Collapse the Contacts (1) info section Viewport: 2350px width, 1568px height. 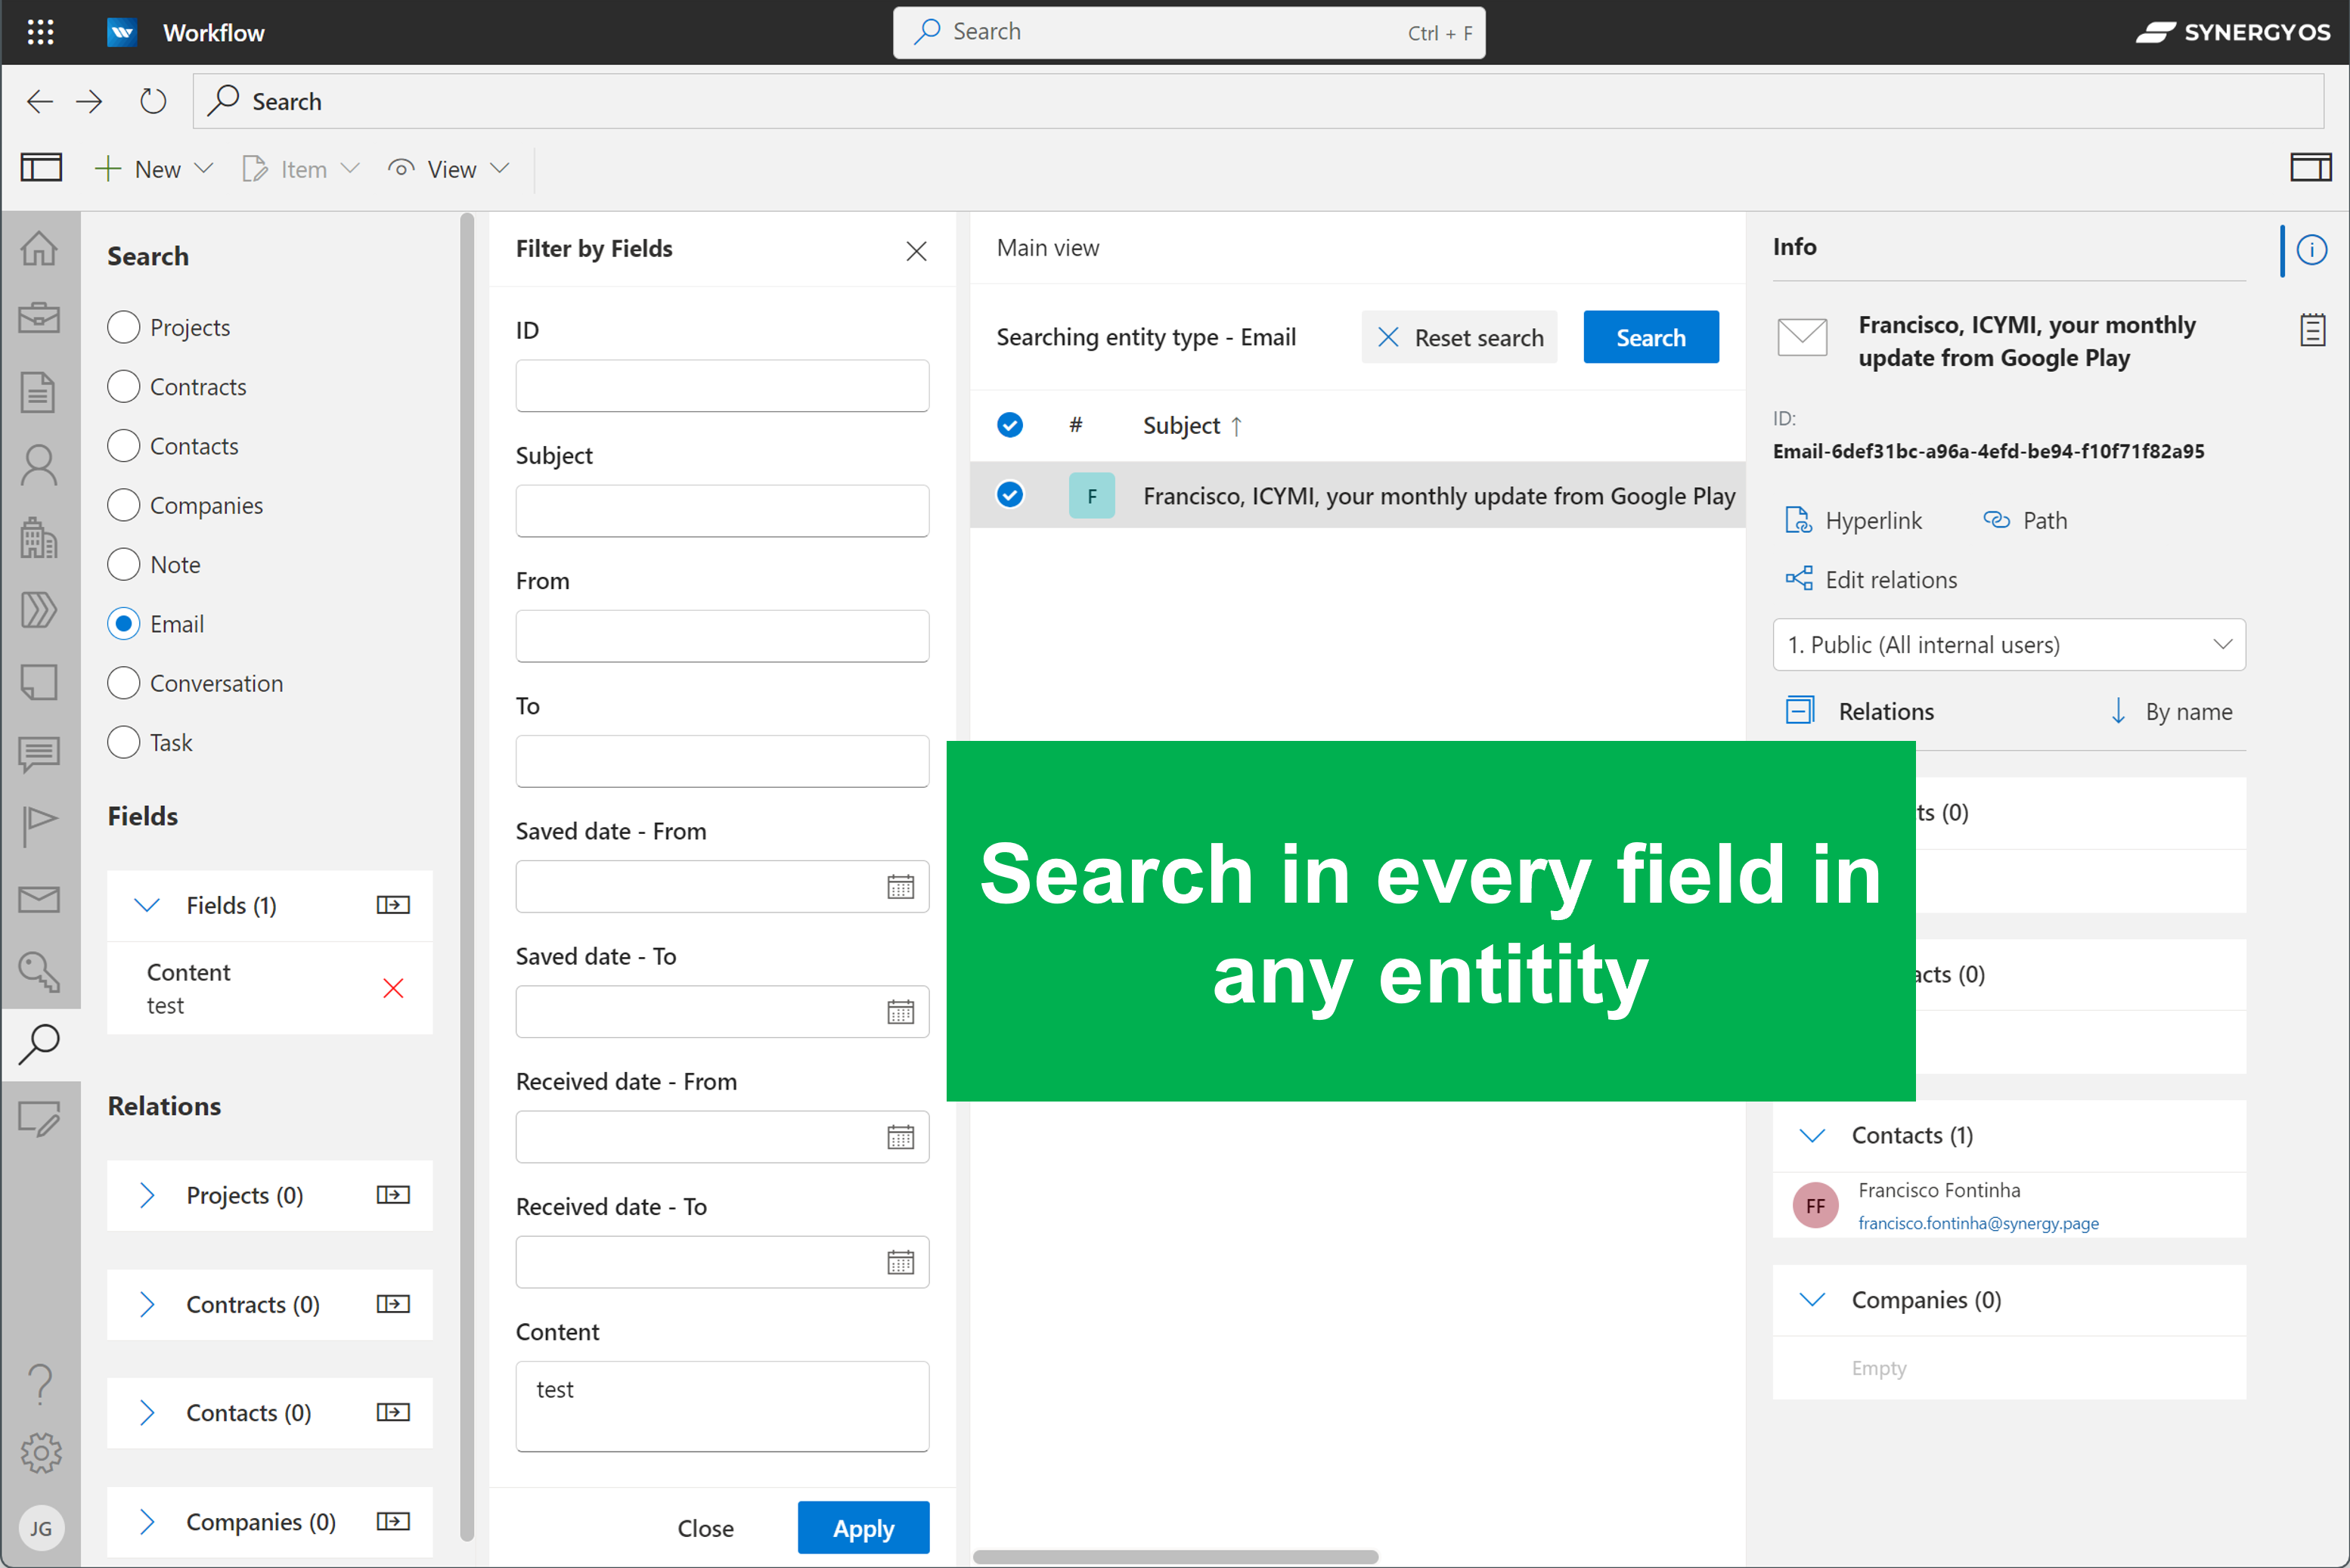tap(1812, 1135)
